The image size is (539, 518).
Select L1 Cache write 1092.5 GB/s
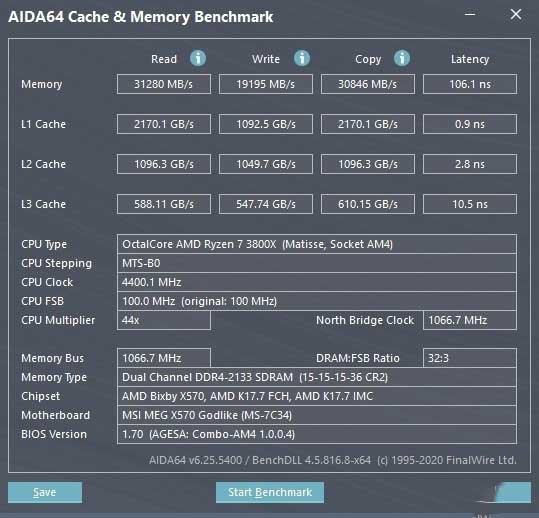pyautogui.click(x=266, y=124)
